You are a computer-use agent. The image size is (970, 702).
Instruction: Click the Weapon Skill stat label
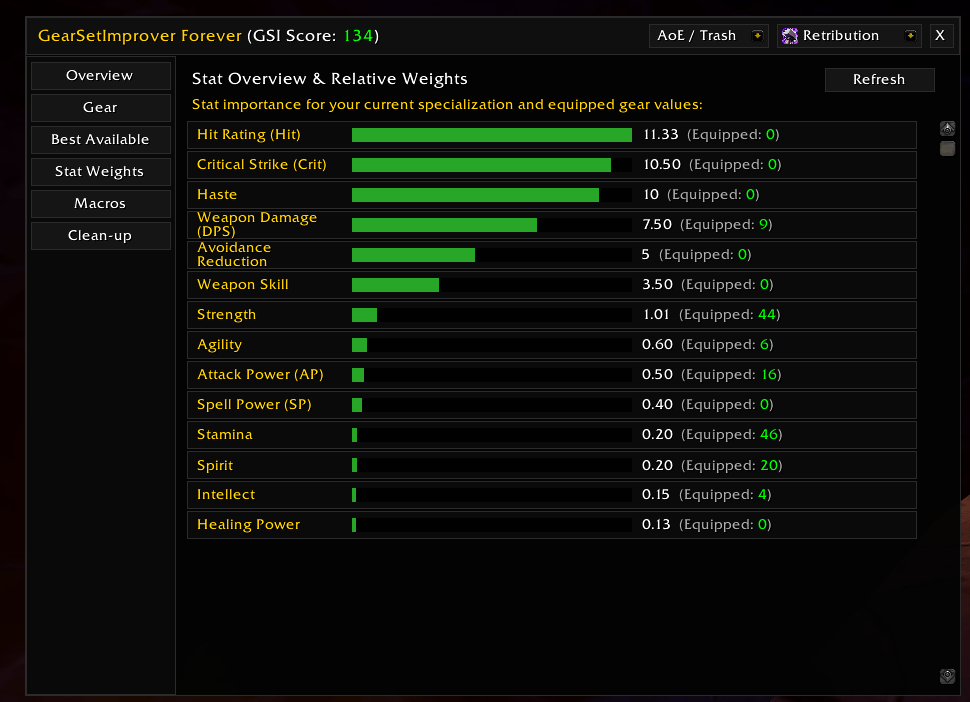[x=242, y=285]
